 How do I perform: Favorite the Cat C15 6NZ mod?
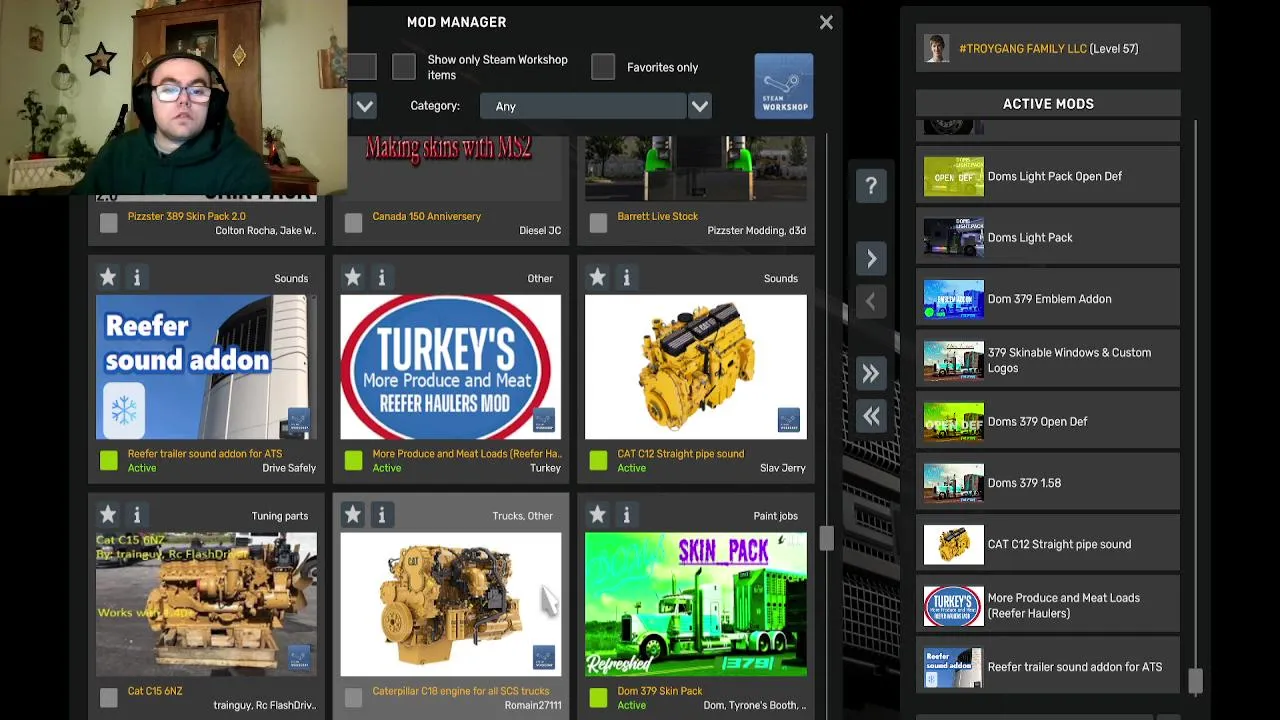point(108,515)
